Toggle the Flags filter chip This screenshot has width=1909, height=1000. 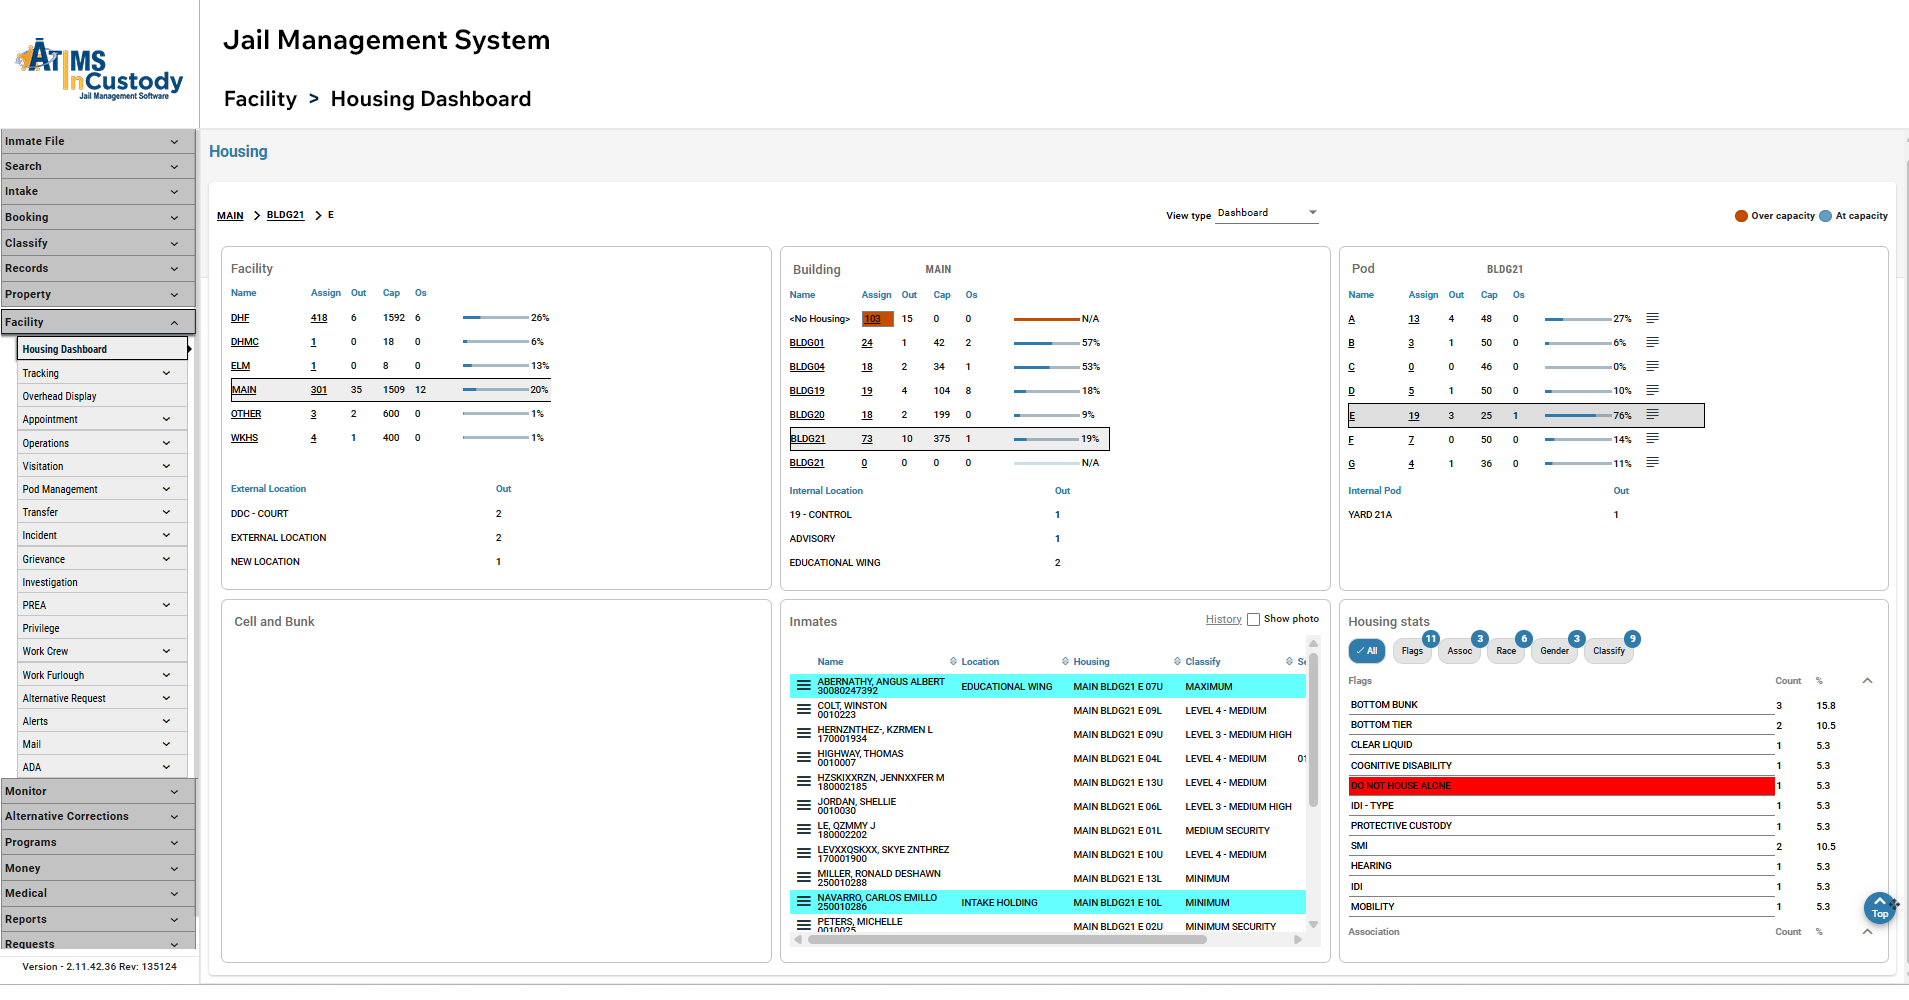pos(1411,650)
